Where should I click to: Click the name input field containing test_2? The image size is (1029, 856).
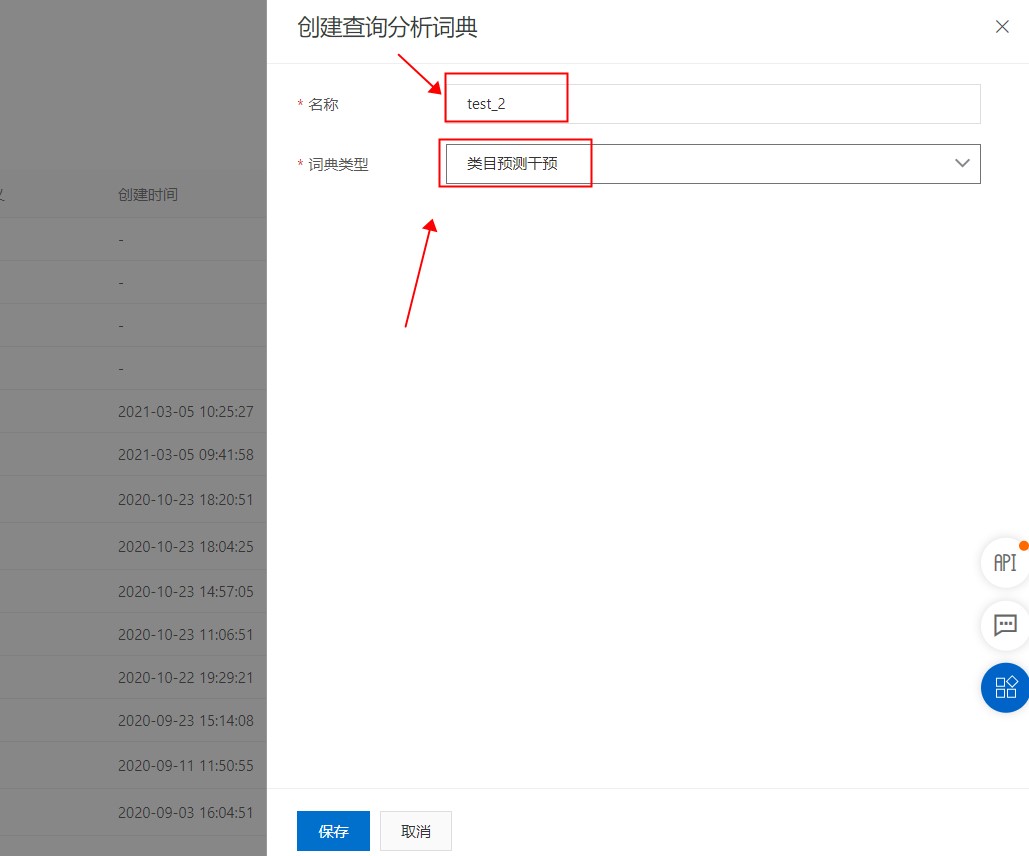tap(713, 104)
